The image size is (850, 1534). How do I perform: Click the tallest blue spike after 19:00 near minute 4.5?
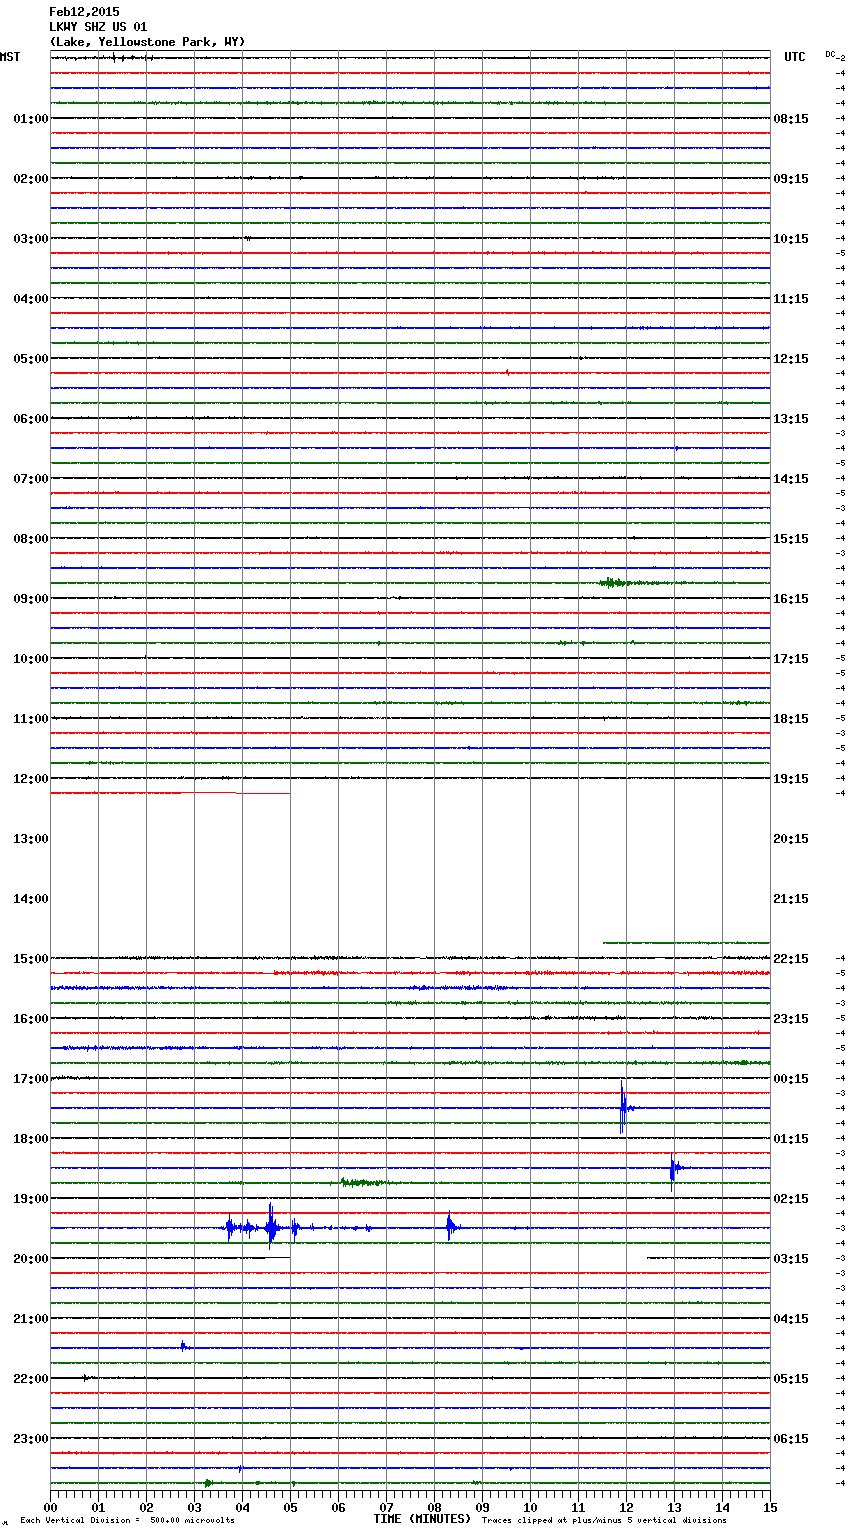270,1227
